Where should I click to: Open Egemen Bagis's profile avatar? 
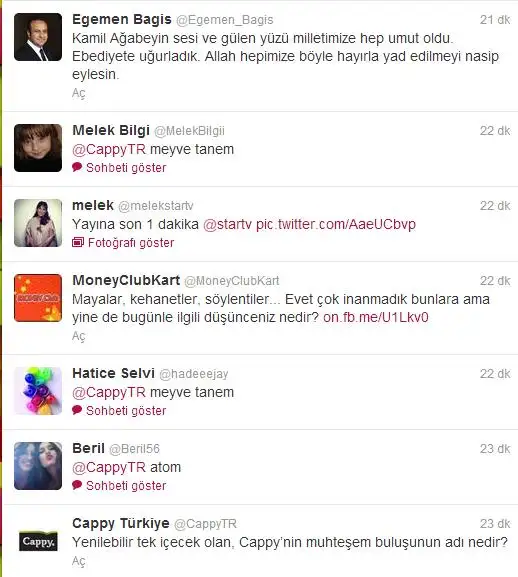click(x=38, y=37)
